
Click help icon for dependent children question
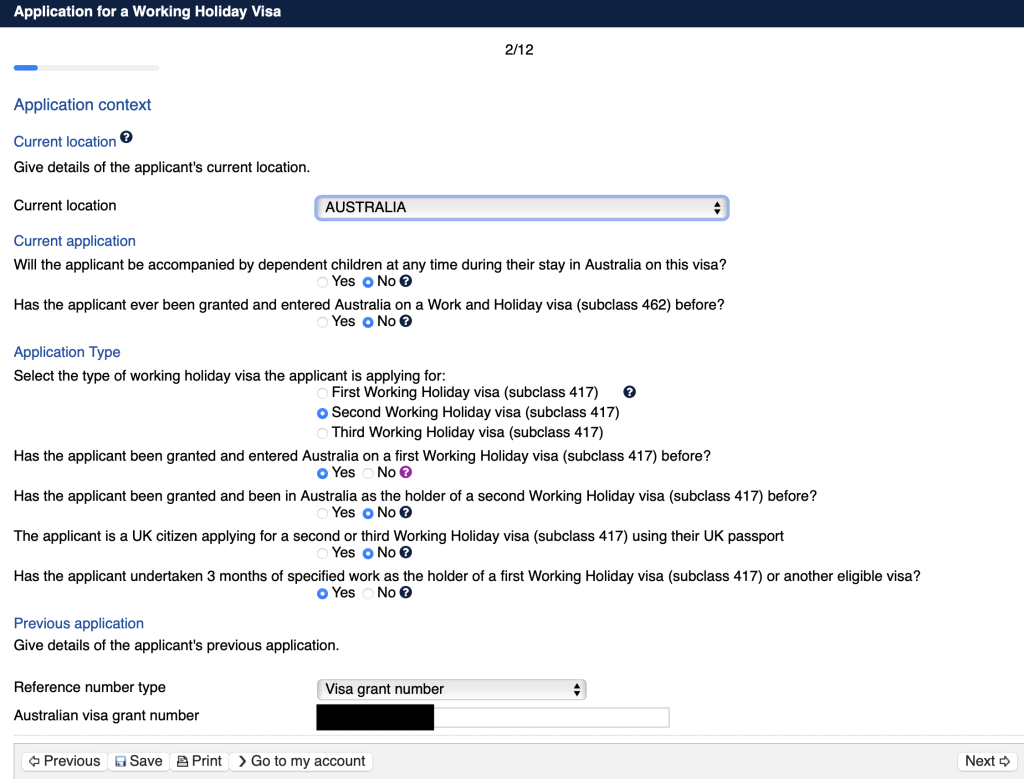click(406, 281)
